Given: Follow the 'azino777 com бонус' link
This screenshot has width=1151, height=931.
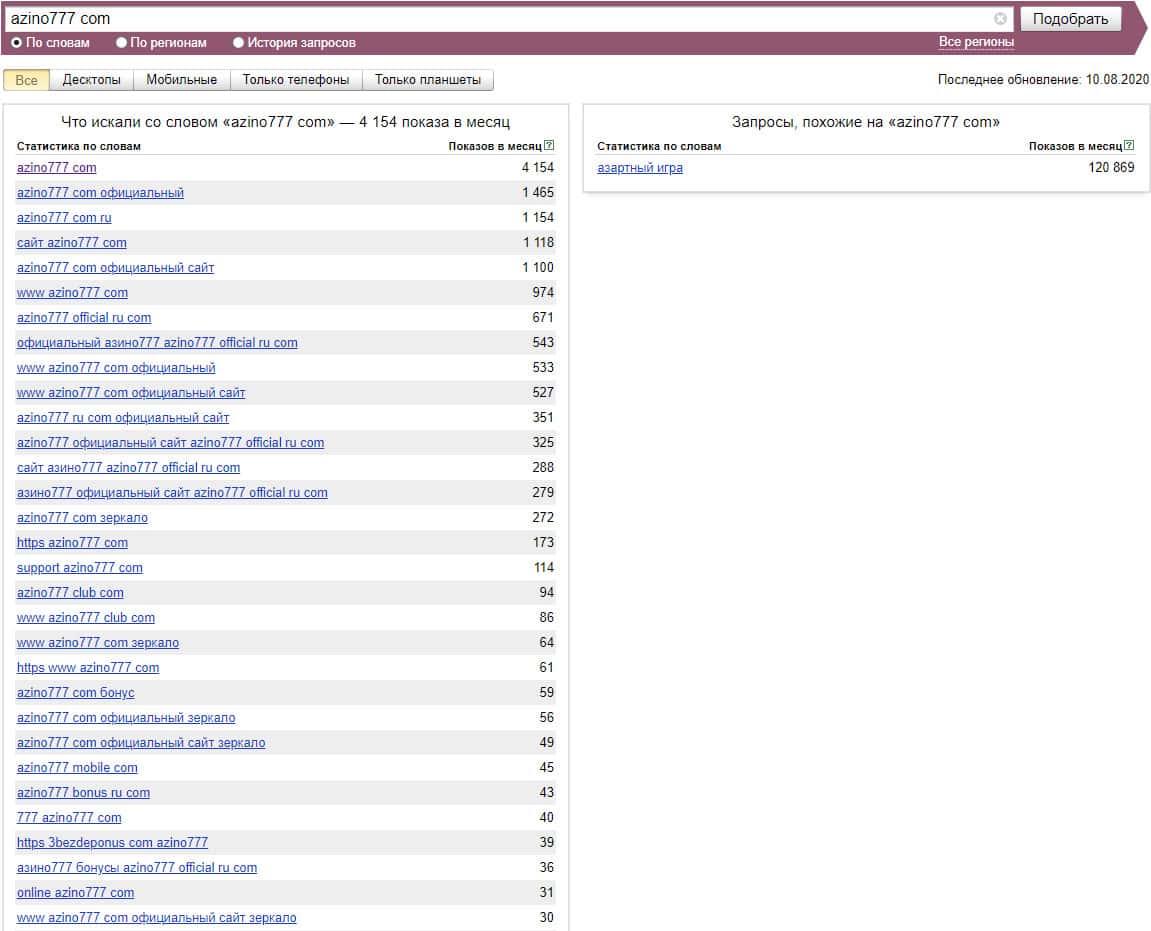Looking at the screenshot, I should [x=75, y=693].
